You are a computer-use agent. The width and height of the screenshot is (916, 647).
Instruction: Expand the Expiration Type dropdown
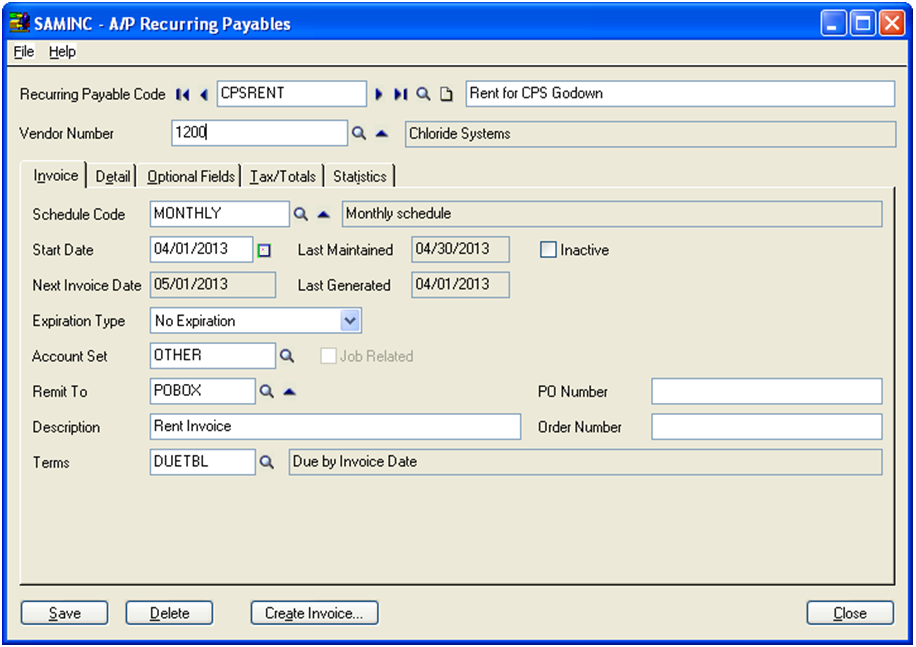tap(350, 321)
